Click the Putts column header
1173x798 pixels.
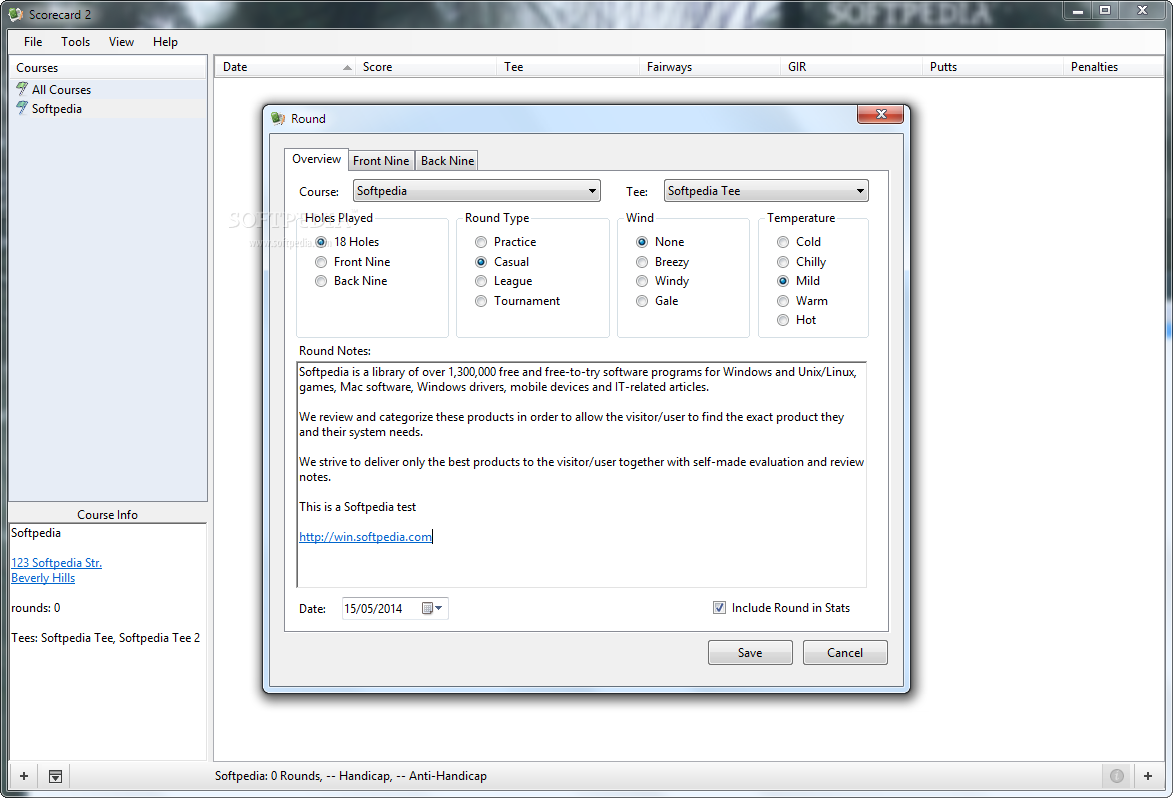pos(992,67)
